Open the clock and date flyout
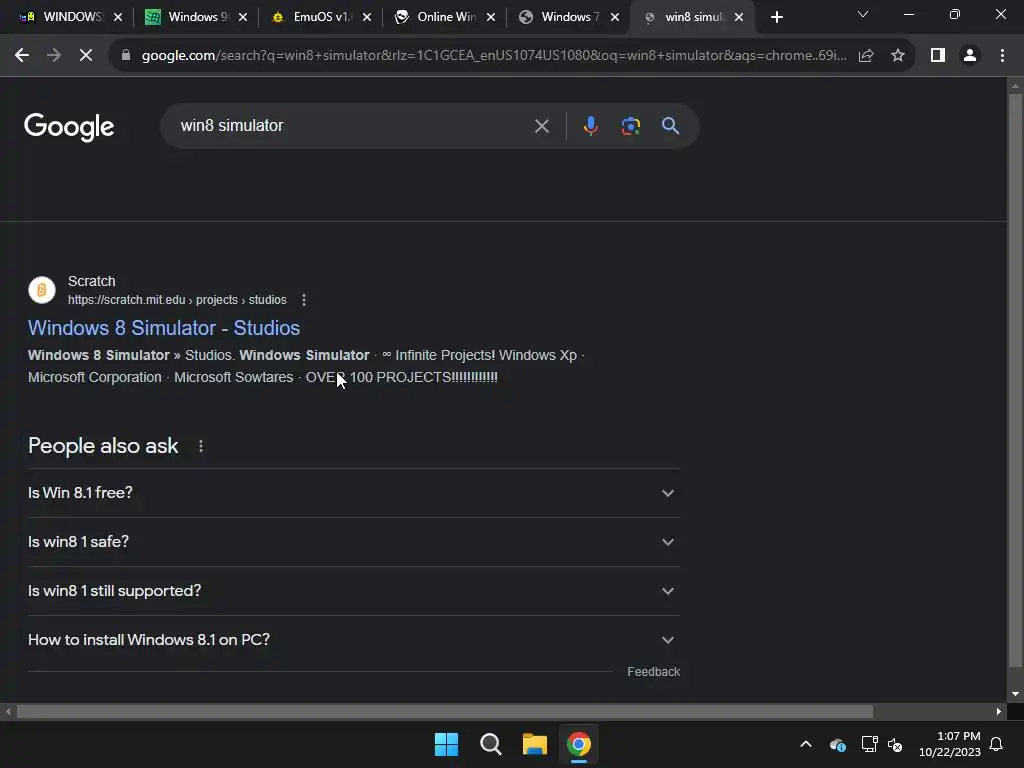 point(950,744)
